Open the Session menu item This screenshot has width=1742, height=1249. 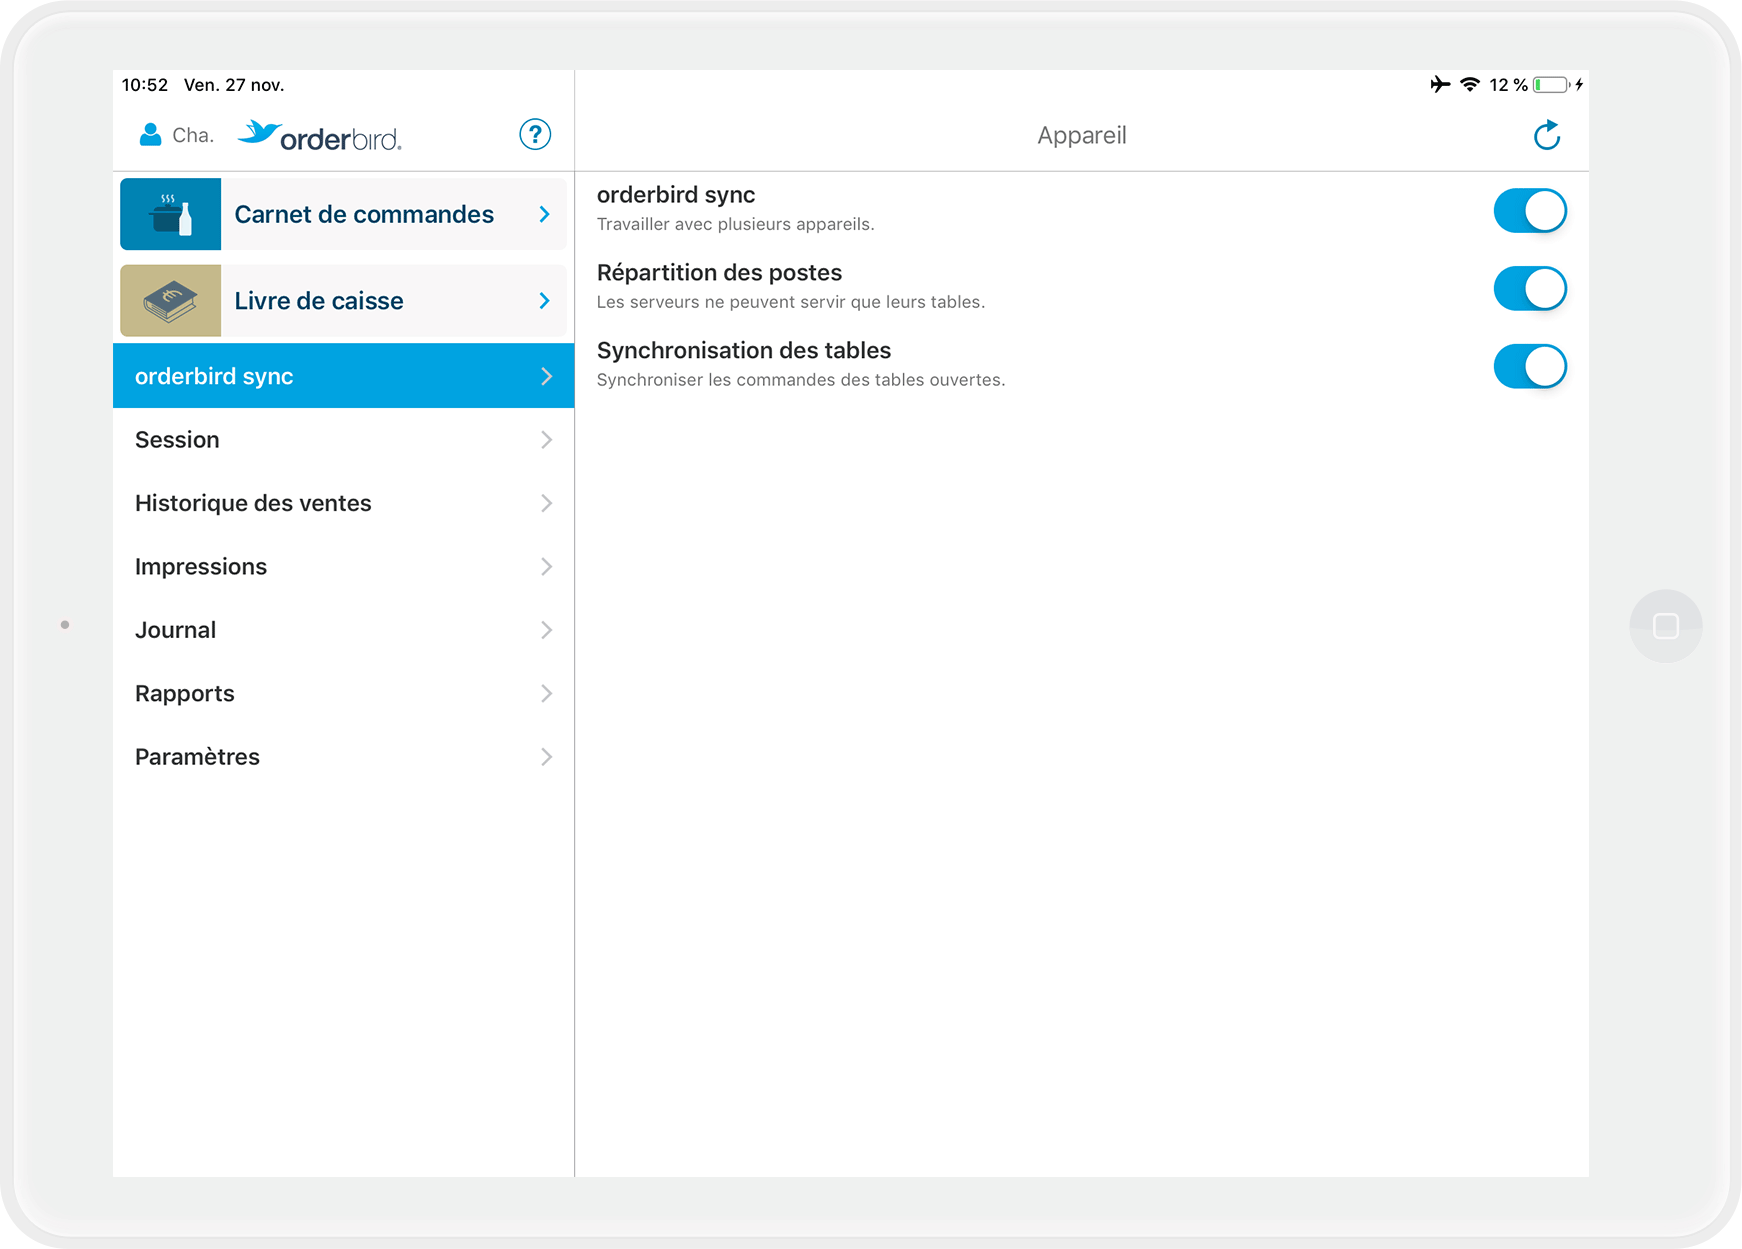tap(343, 440)
